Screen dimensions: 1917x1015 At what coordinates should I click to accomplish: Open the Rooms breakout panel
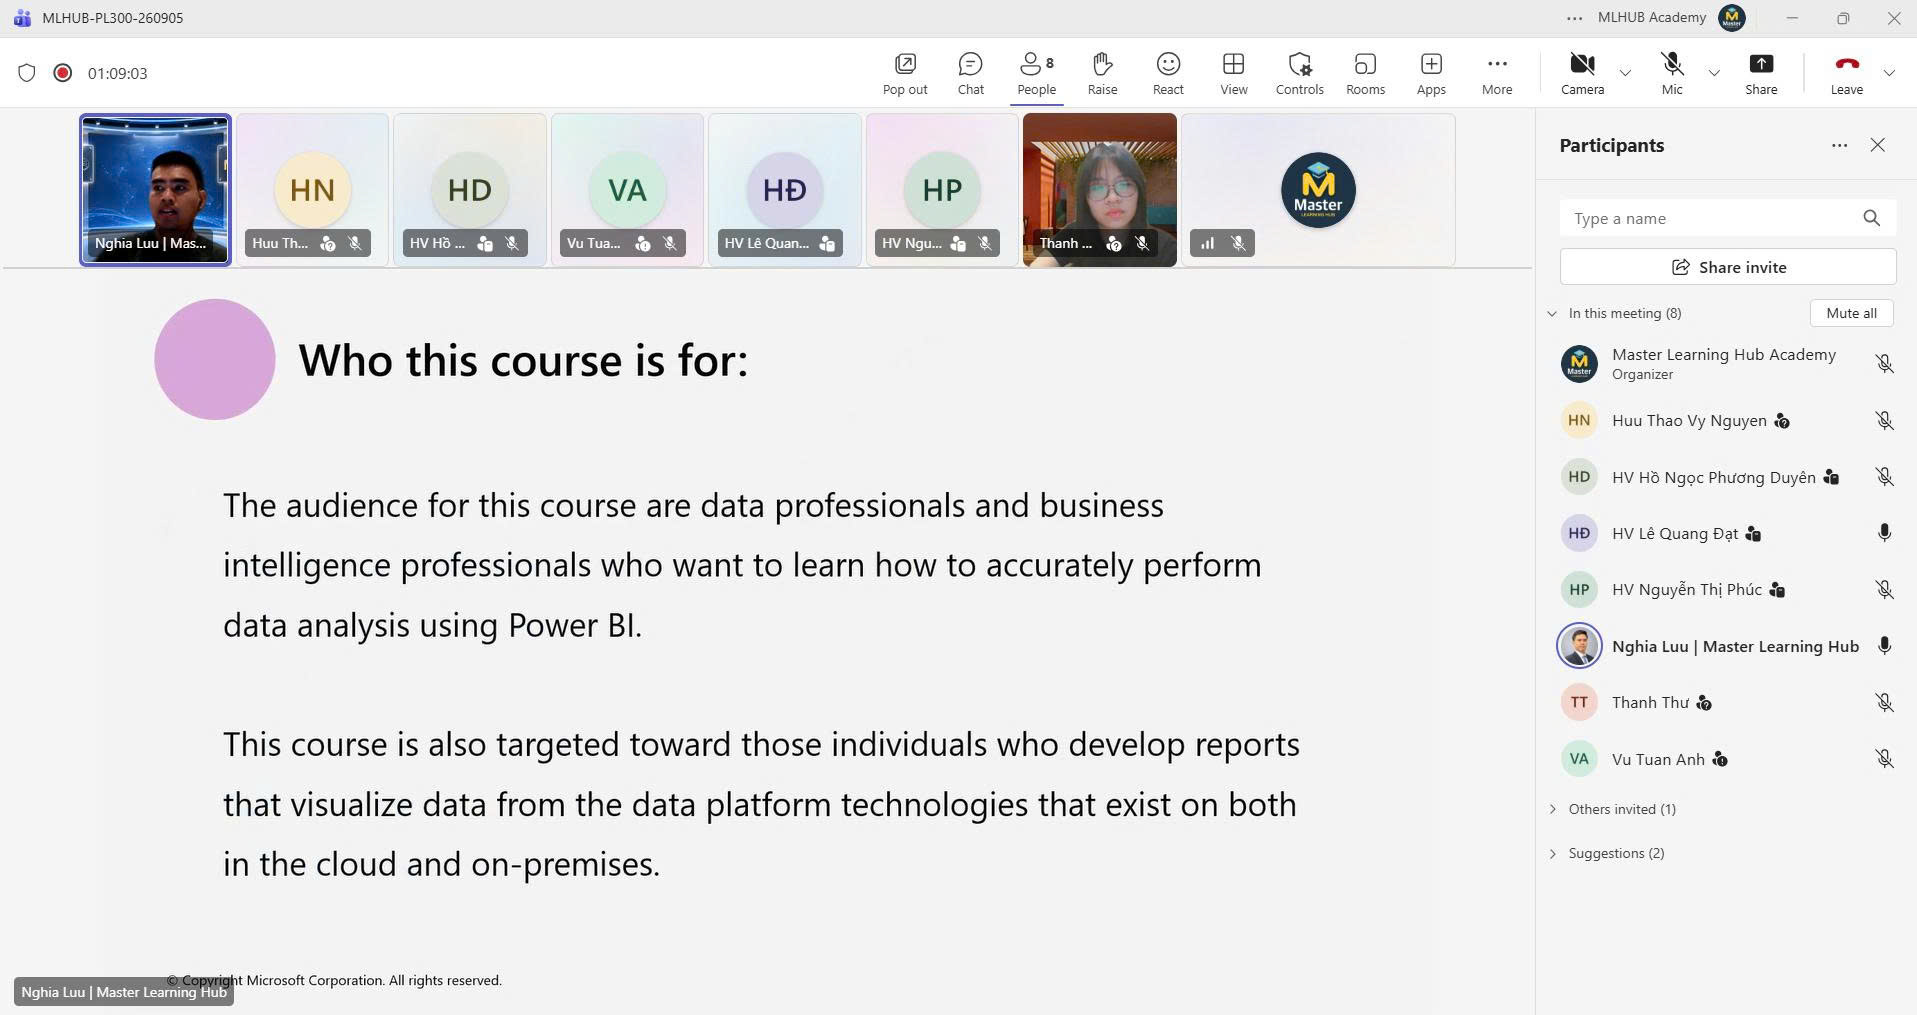[1365, 74]
